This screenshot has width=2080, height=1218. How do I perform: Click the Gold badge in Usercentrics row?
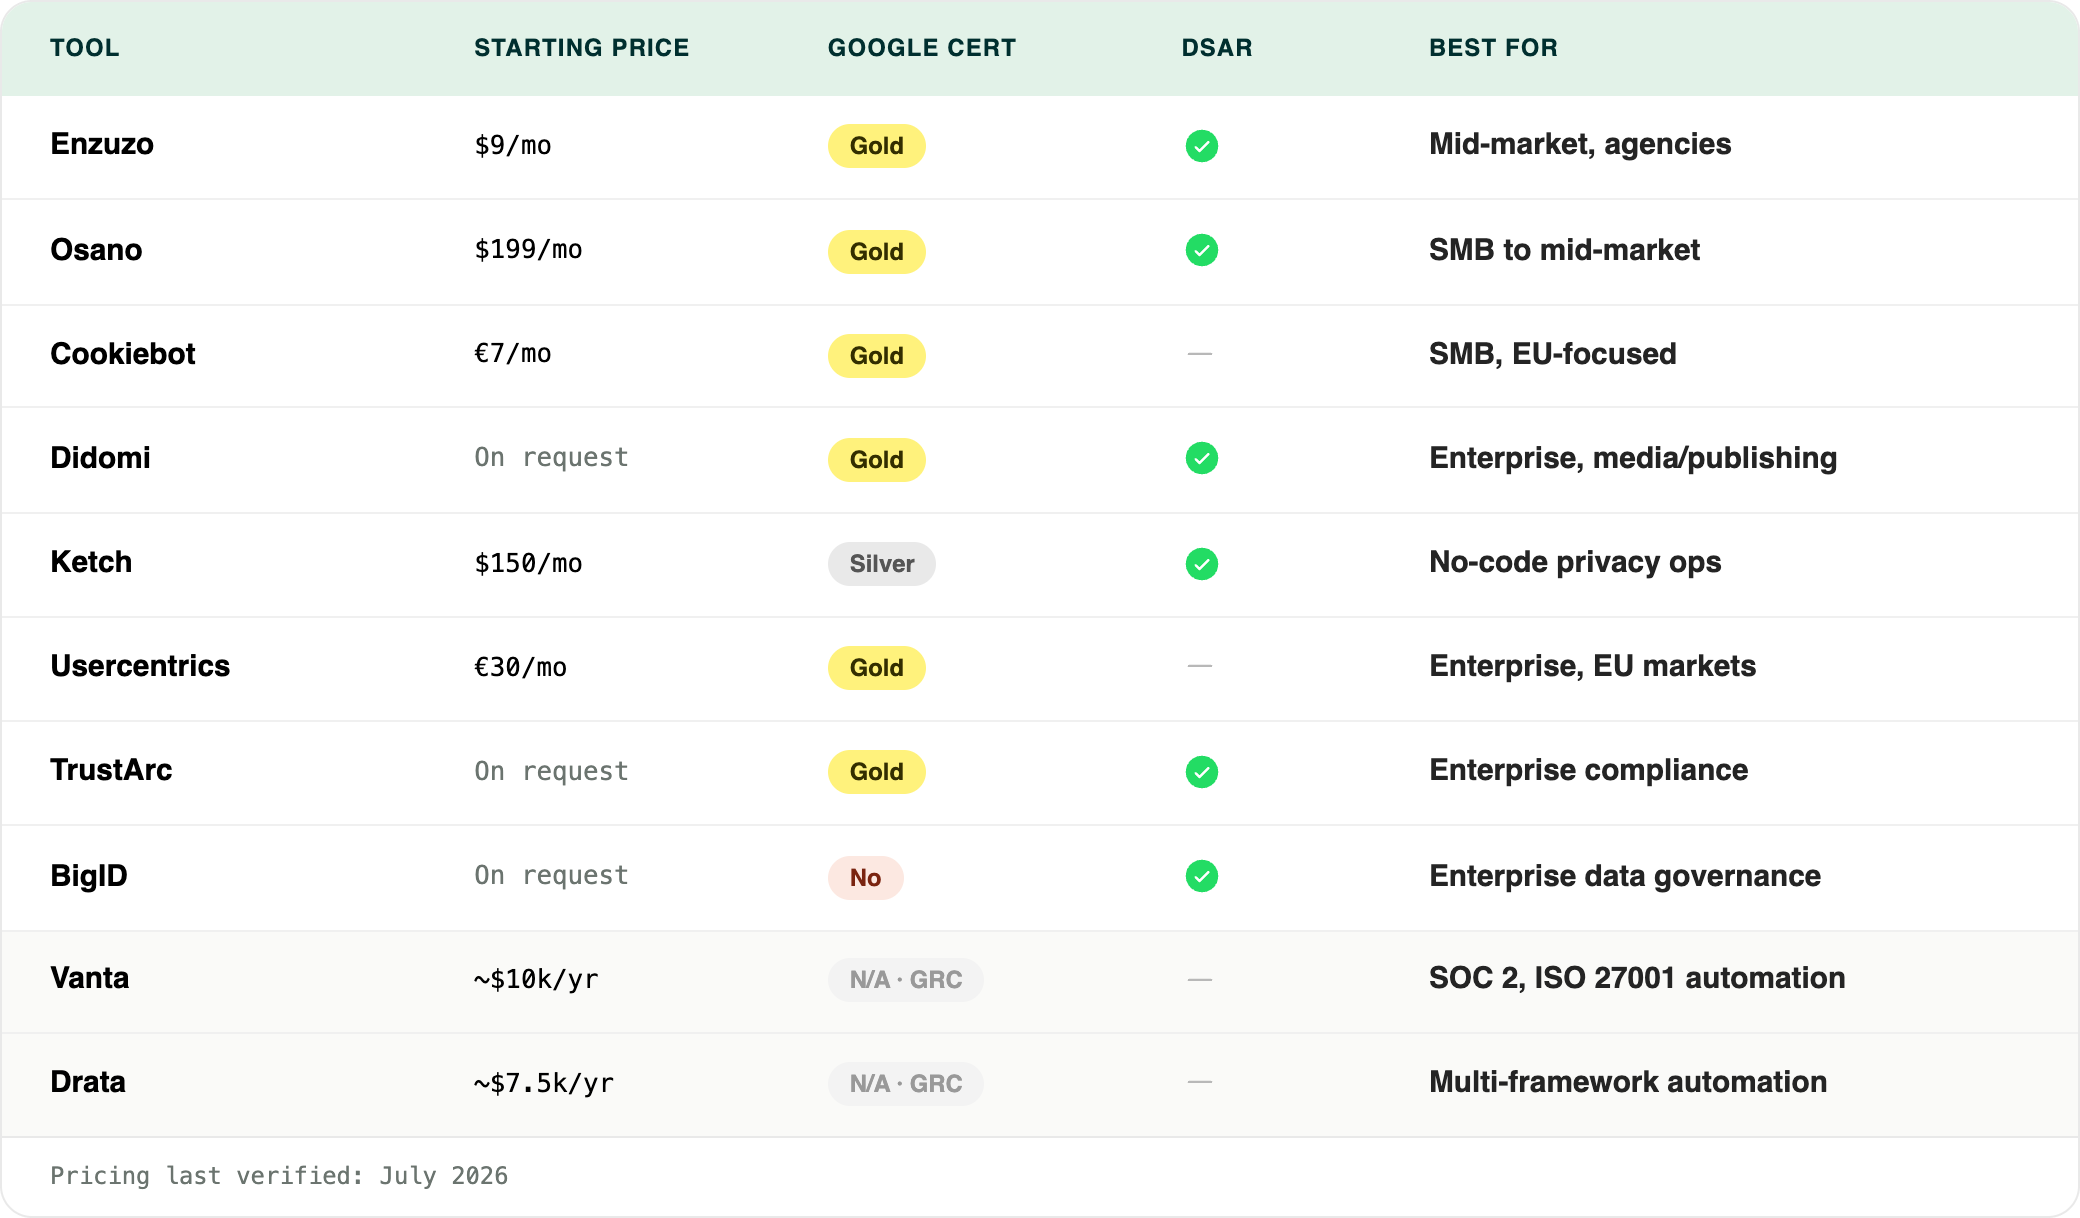(x=876, y=668)
